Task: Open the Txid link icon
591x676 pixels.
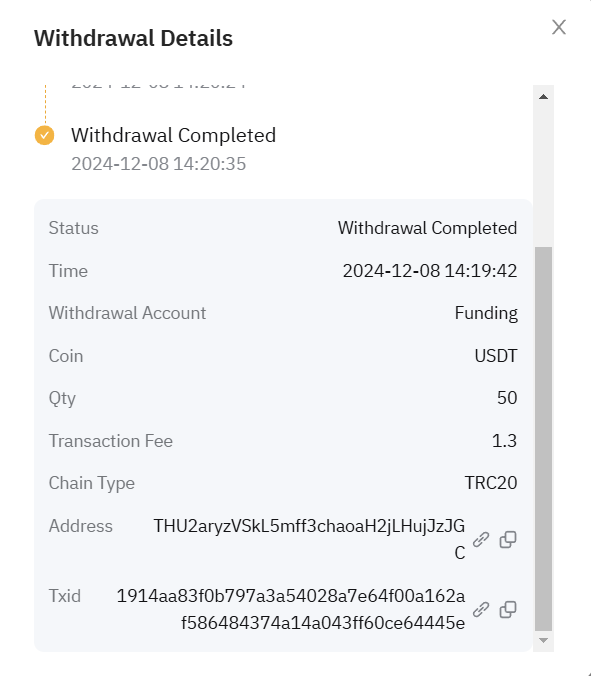Action: pos(481,609)
